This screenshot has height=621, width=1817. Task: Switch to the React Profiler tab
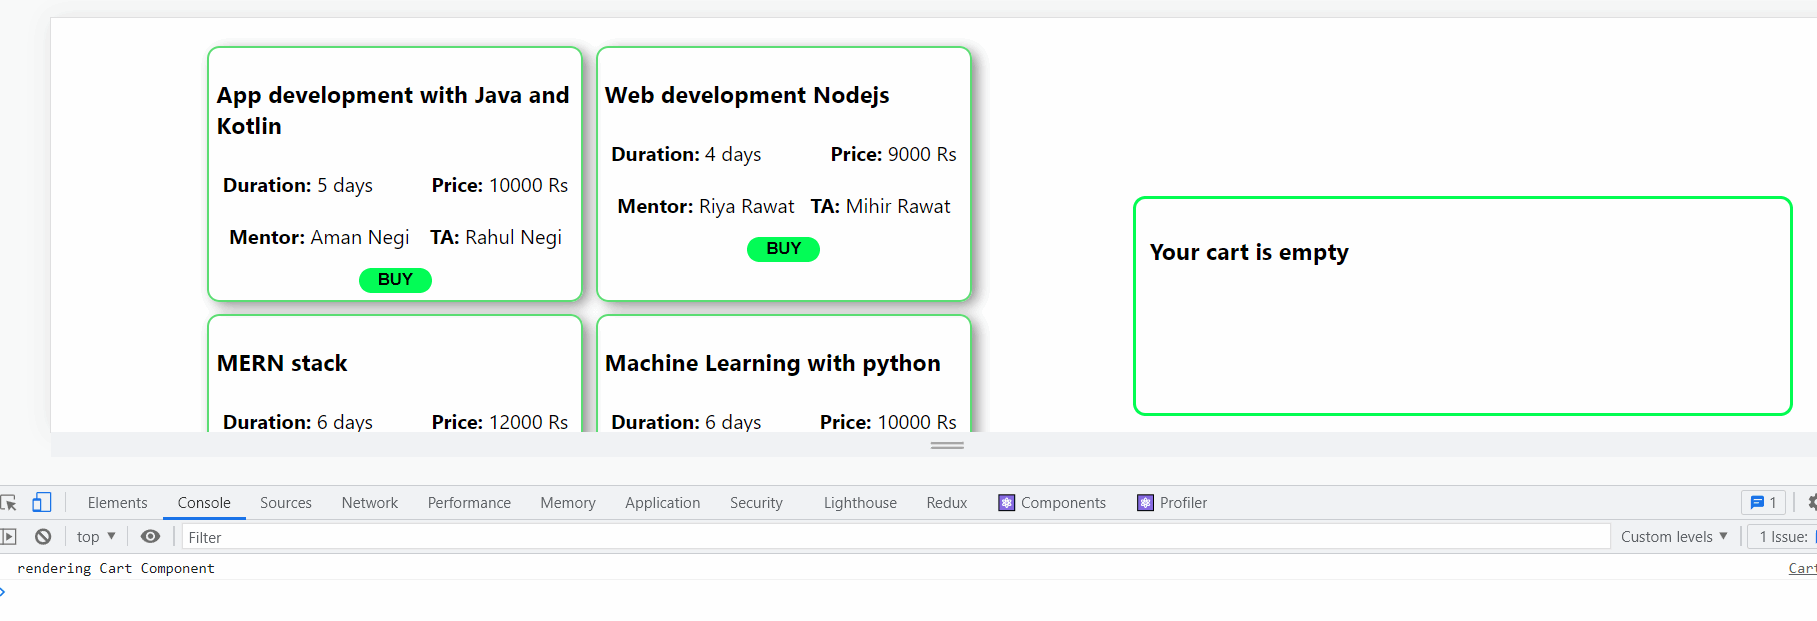coord(1172,503)
